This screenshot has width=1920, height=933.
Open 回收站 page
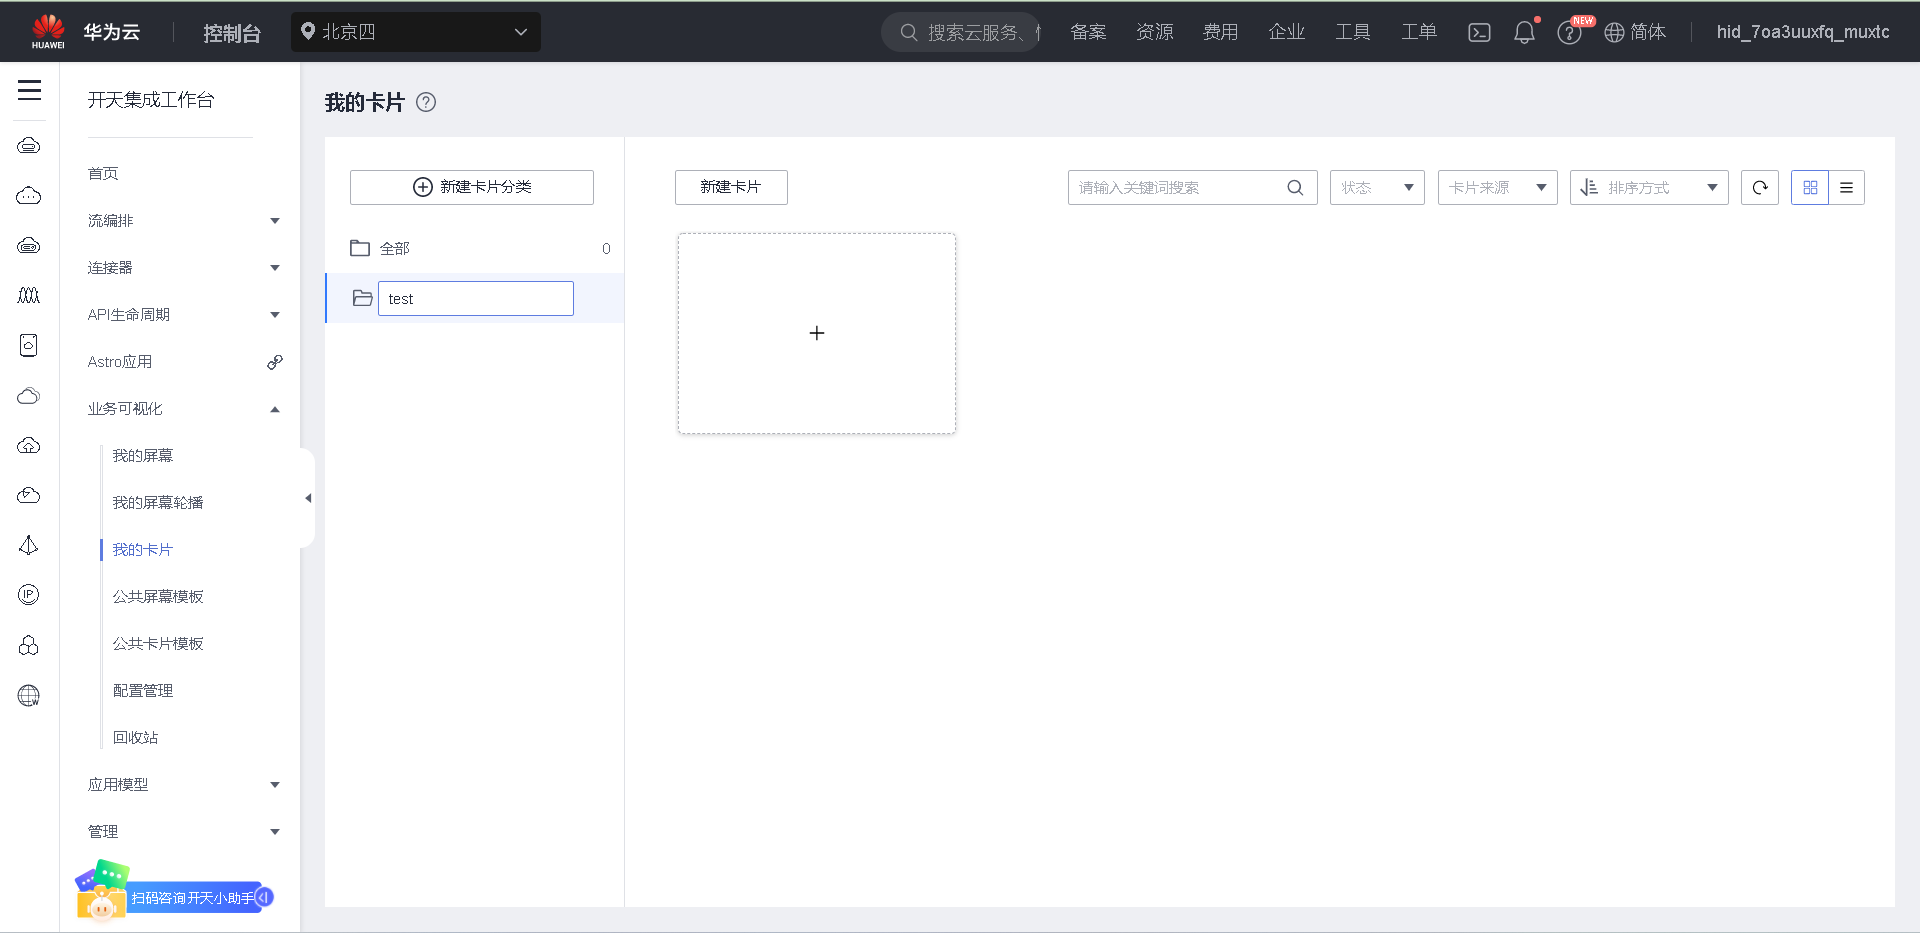[135, 738]
